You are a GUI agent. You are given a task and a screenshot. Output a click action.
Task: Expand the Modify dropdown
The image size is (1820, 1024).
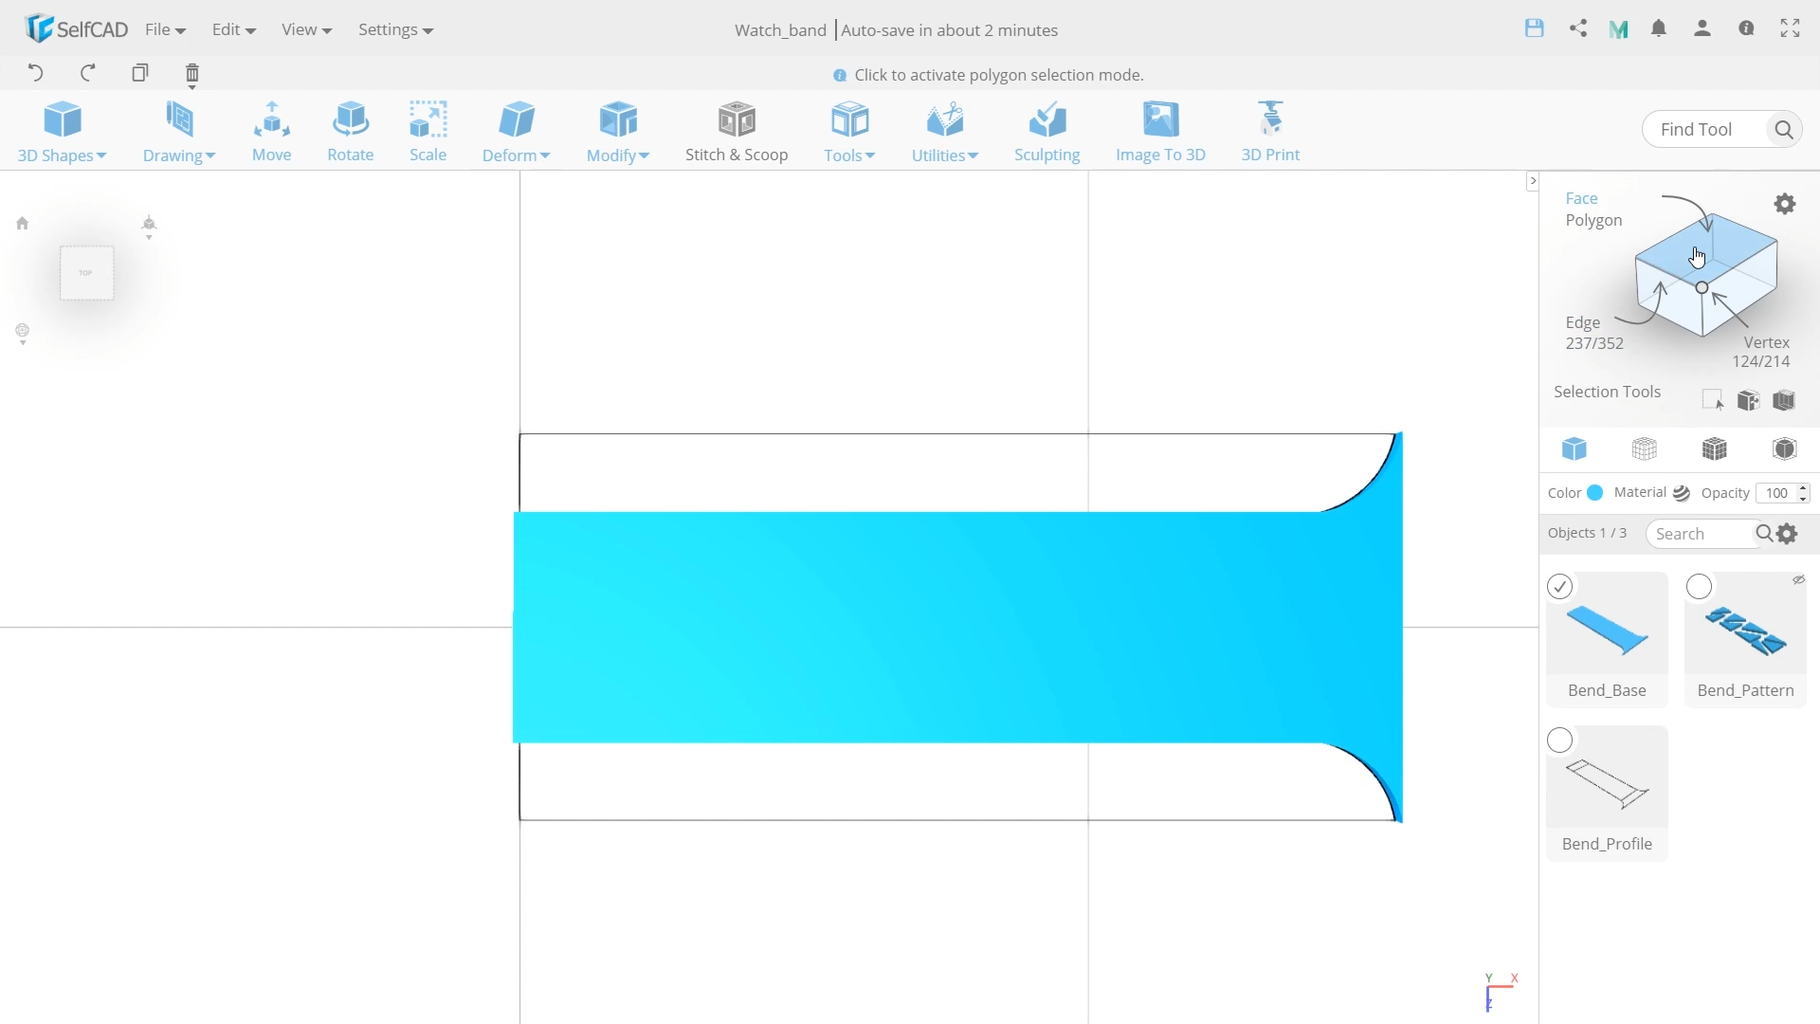point(618,131)
